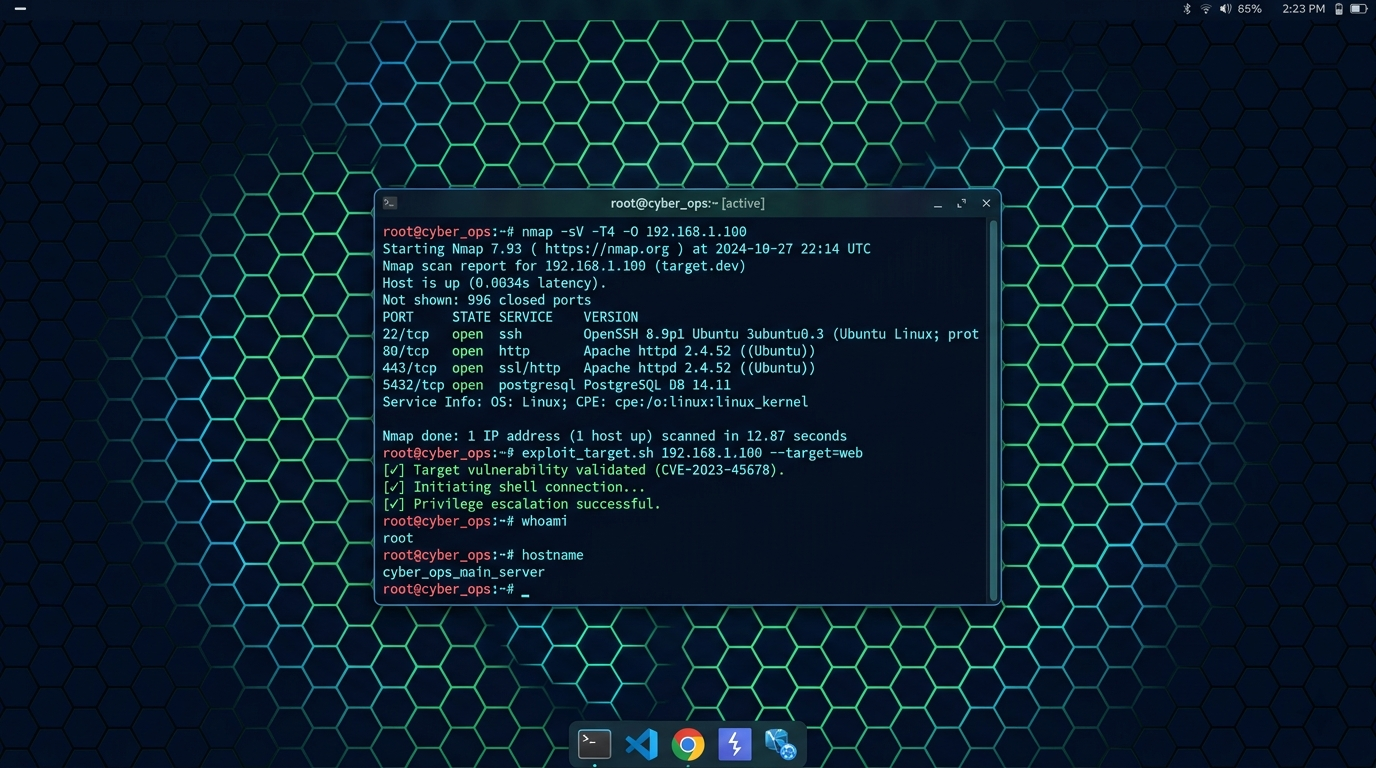Click the 65% volume level text
The height and width of the screenshot is (768, 1376).
click(x=1250, y=9)
